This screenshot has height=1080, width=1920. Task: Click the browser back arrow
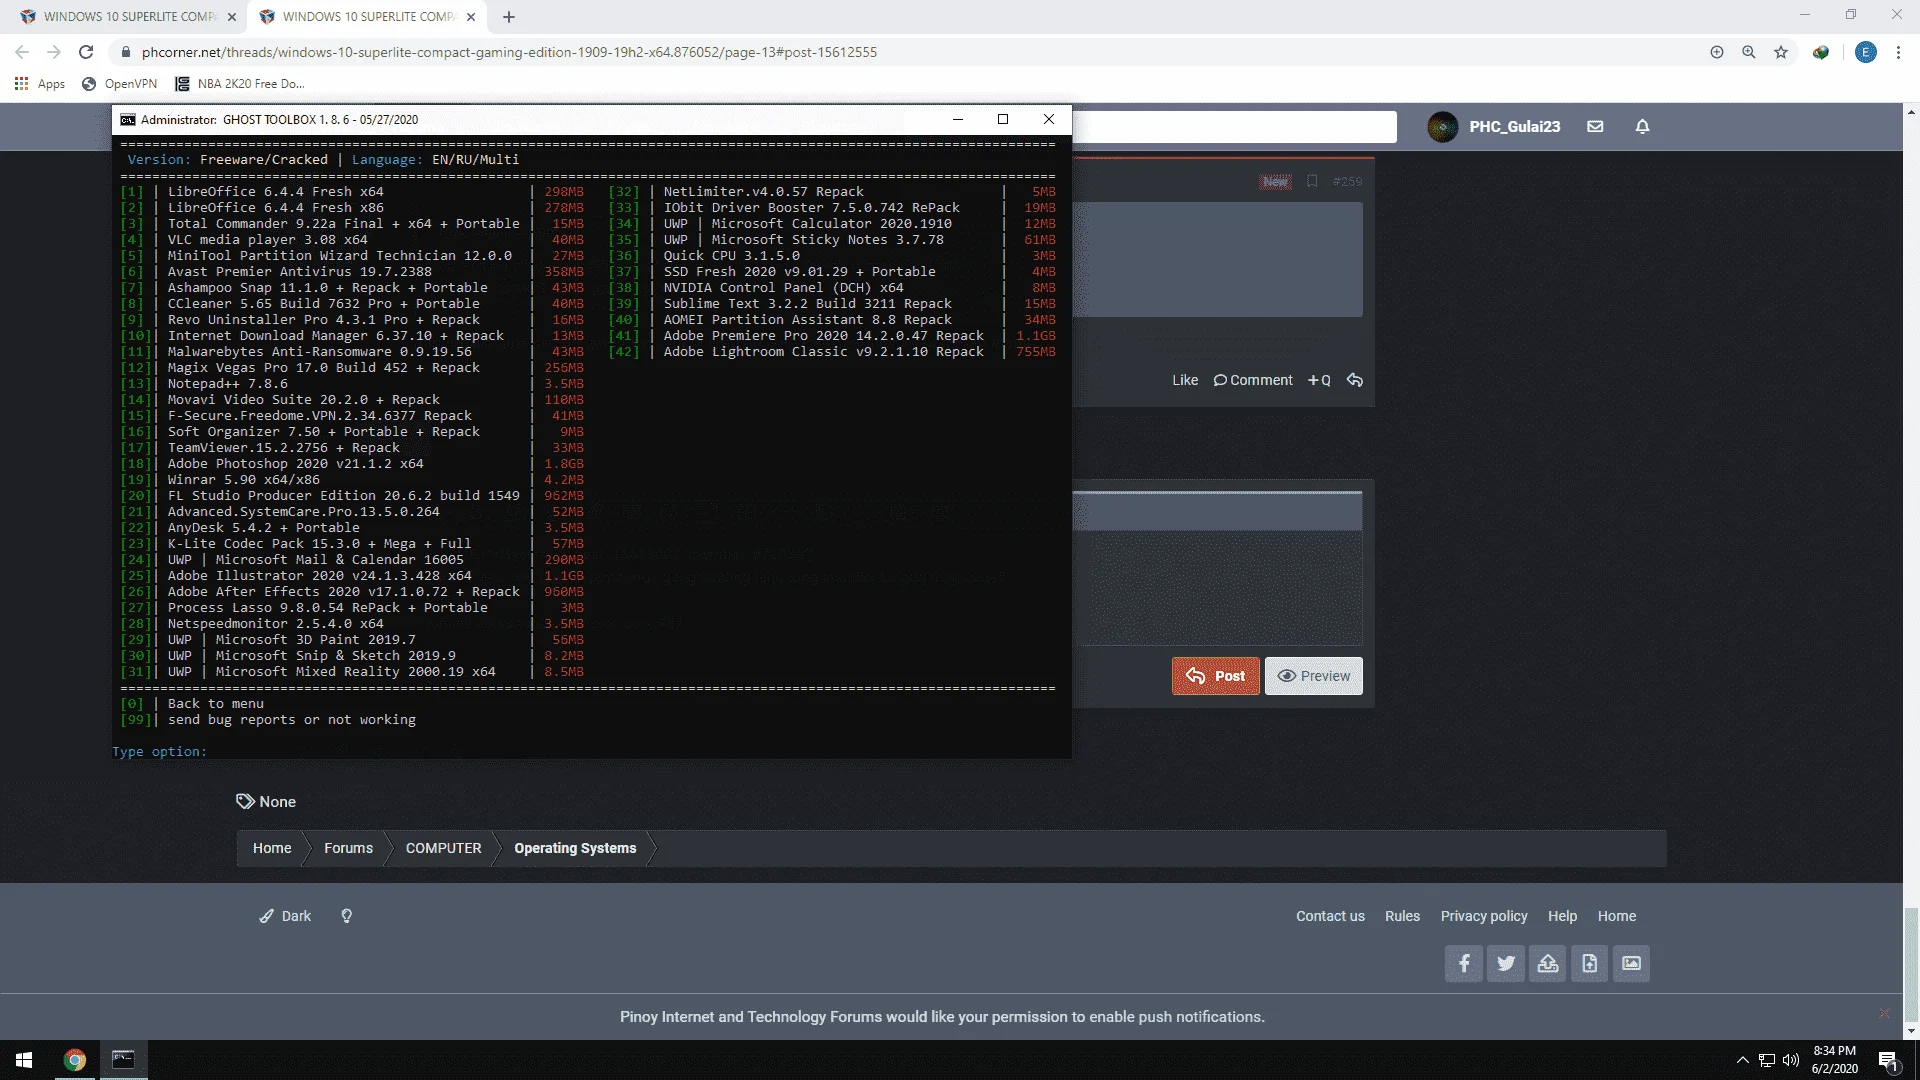tap(22, 52)
